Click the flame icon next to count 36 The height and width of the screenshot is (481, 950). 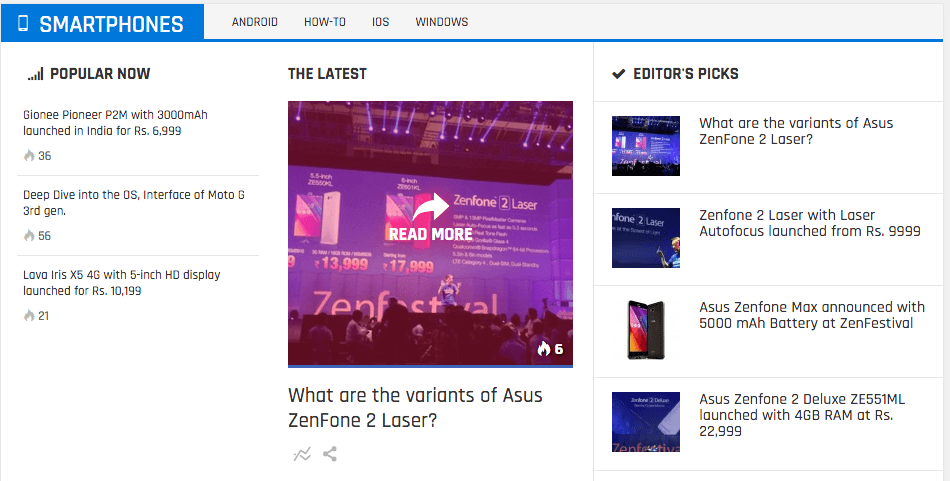tap(29, 156)
